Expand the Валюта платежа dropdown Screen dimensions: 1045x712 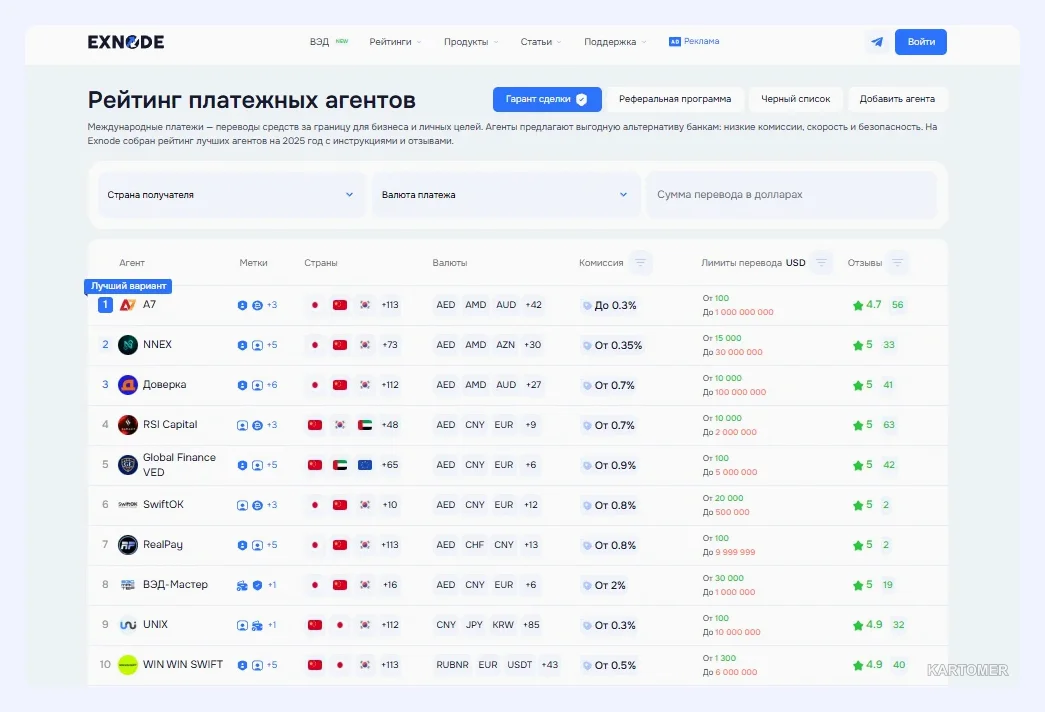507,195
